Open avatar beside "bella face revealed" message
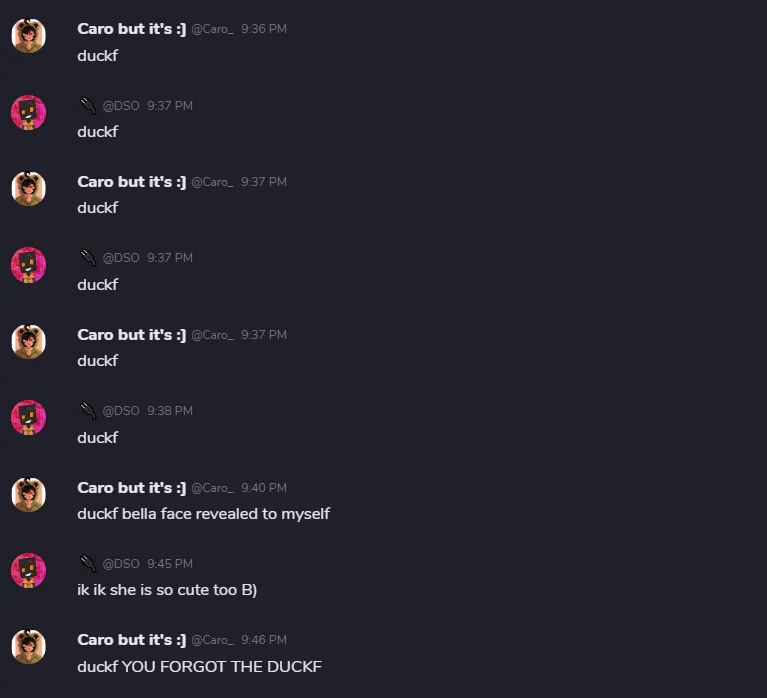This screenshot has width=767, height=698. tap(28, 494)
